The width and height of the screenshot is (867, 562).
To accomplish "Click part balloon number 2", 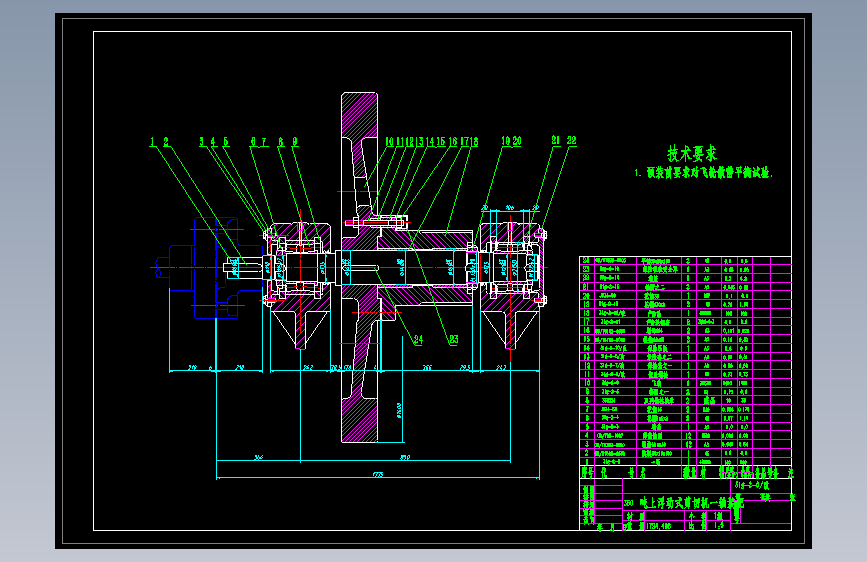I will (166, 142).
